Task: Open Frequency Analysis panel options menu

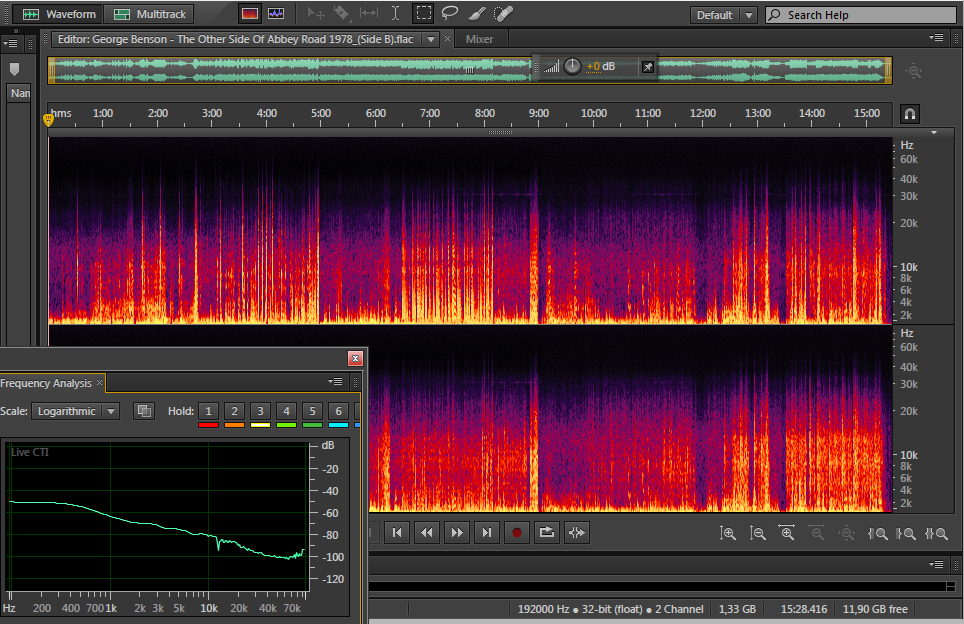Action: [335, 382]
